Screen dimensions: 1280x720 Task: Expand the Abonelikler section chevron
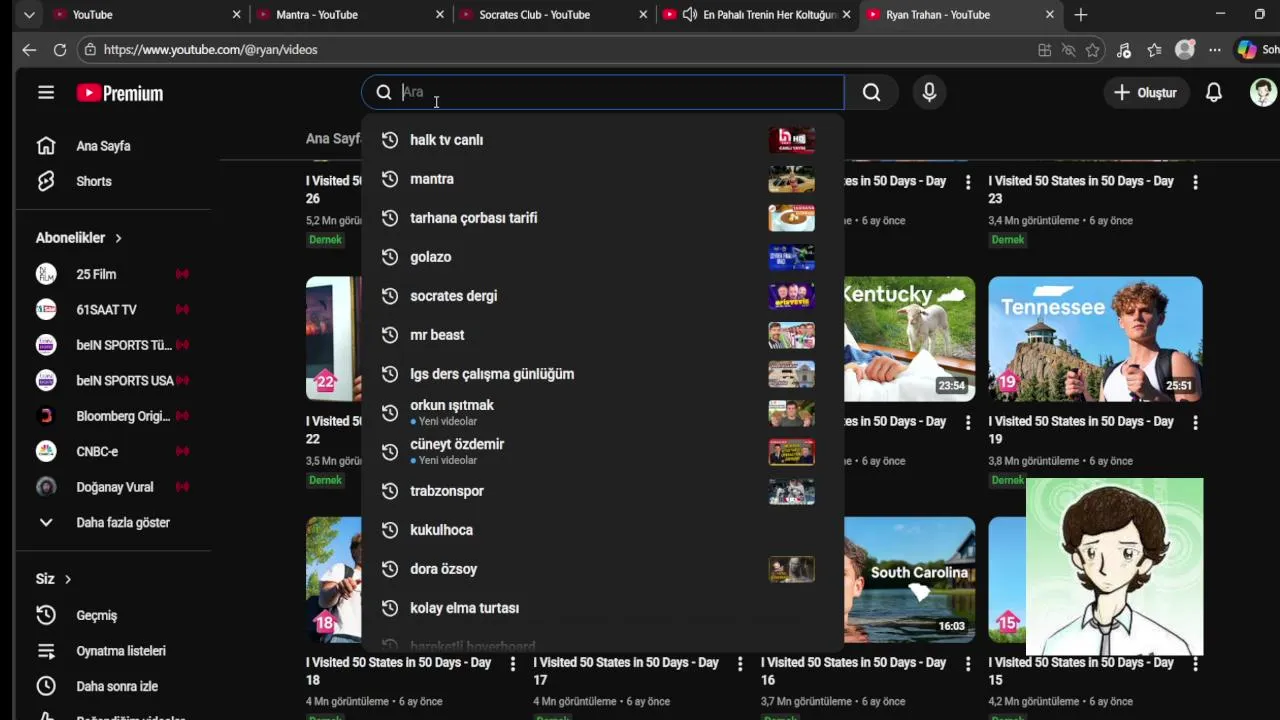click(118, 238)
